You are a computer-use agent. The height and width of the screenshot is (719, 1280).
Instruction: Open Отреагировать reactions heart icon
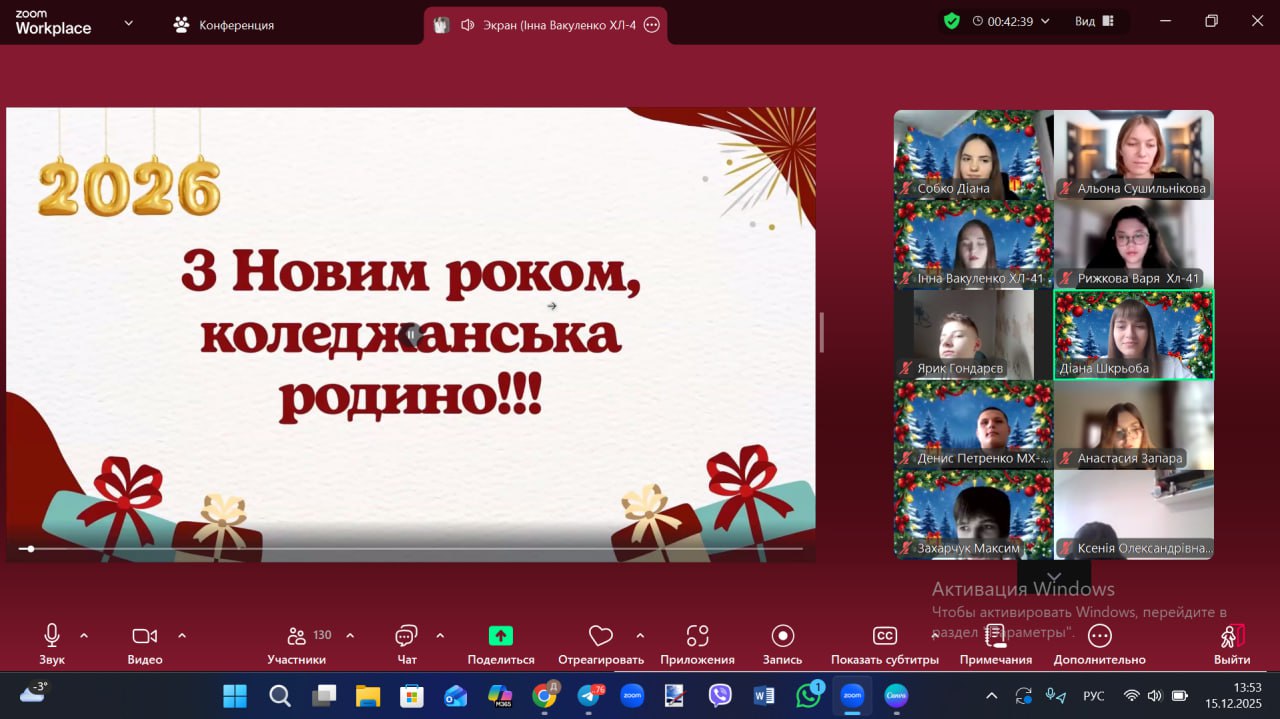coord(600,636)
